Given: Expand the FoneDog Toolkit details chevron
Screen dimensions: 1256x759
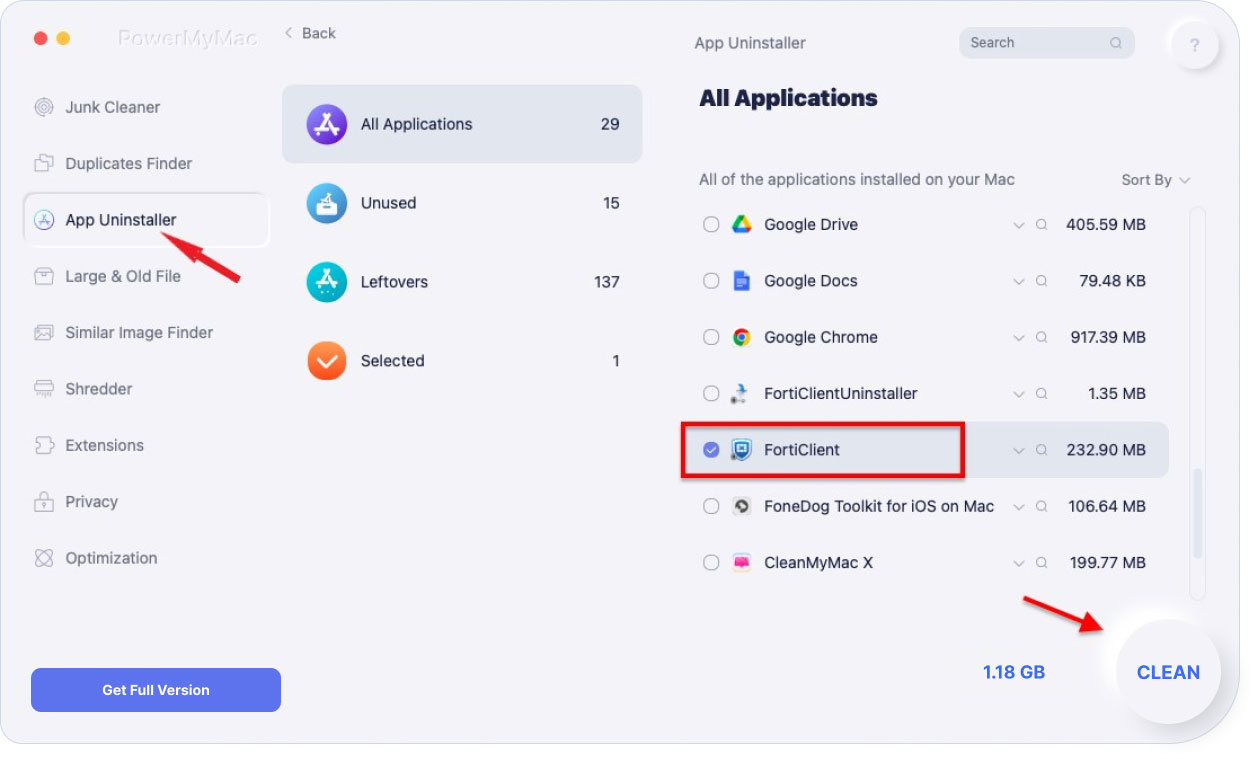Looking at the screenshot, I should pos(1019,506).
